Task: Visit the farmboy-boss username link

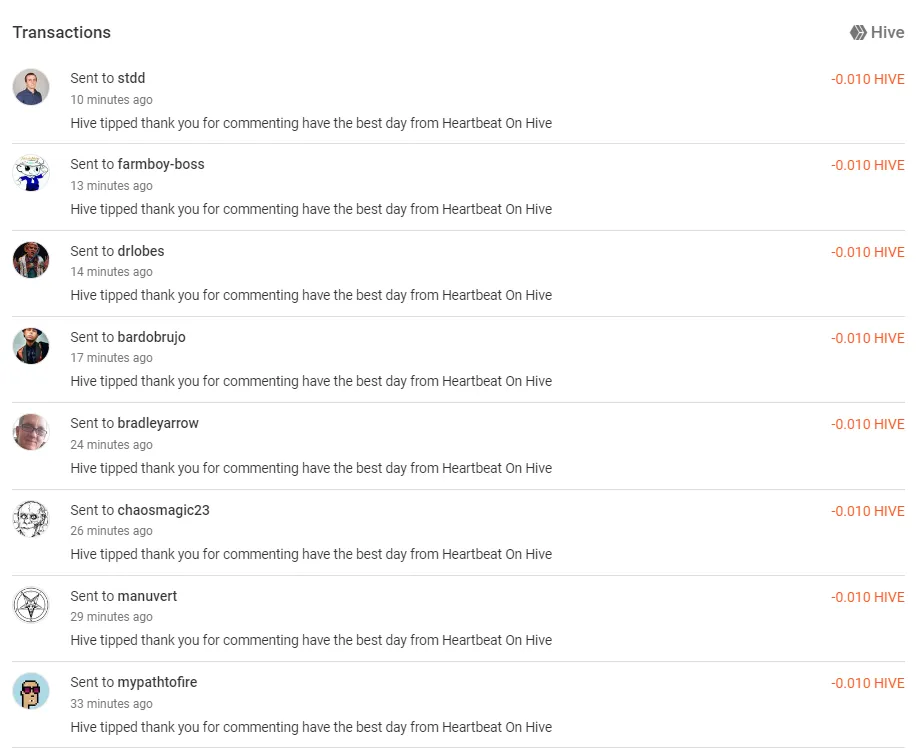Action: click(161, 164)
